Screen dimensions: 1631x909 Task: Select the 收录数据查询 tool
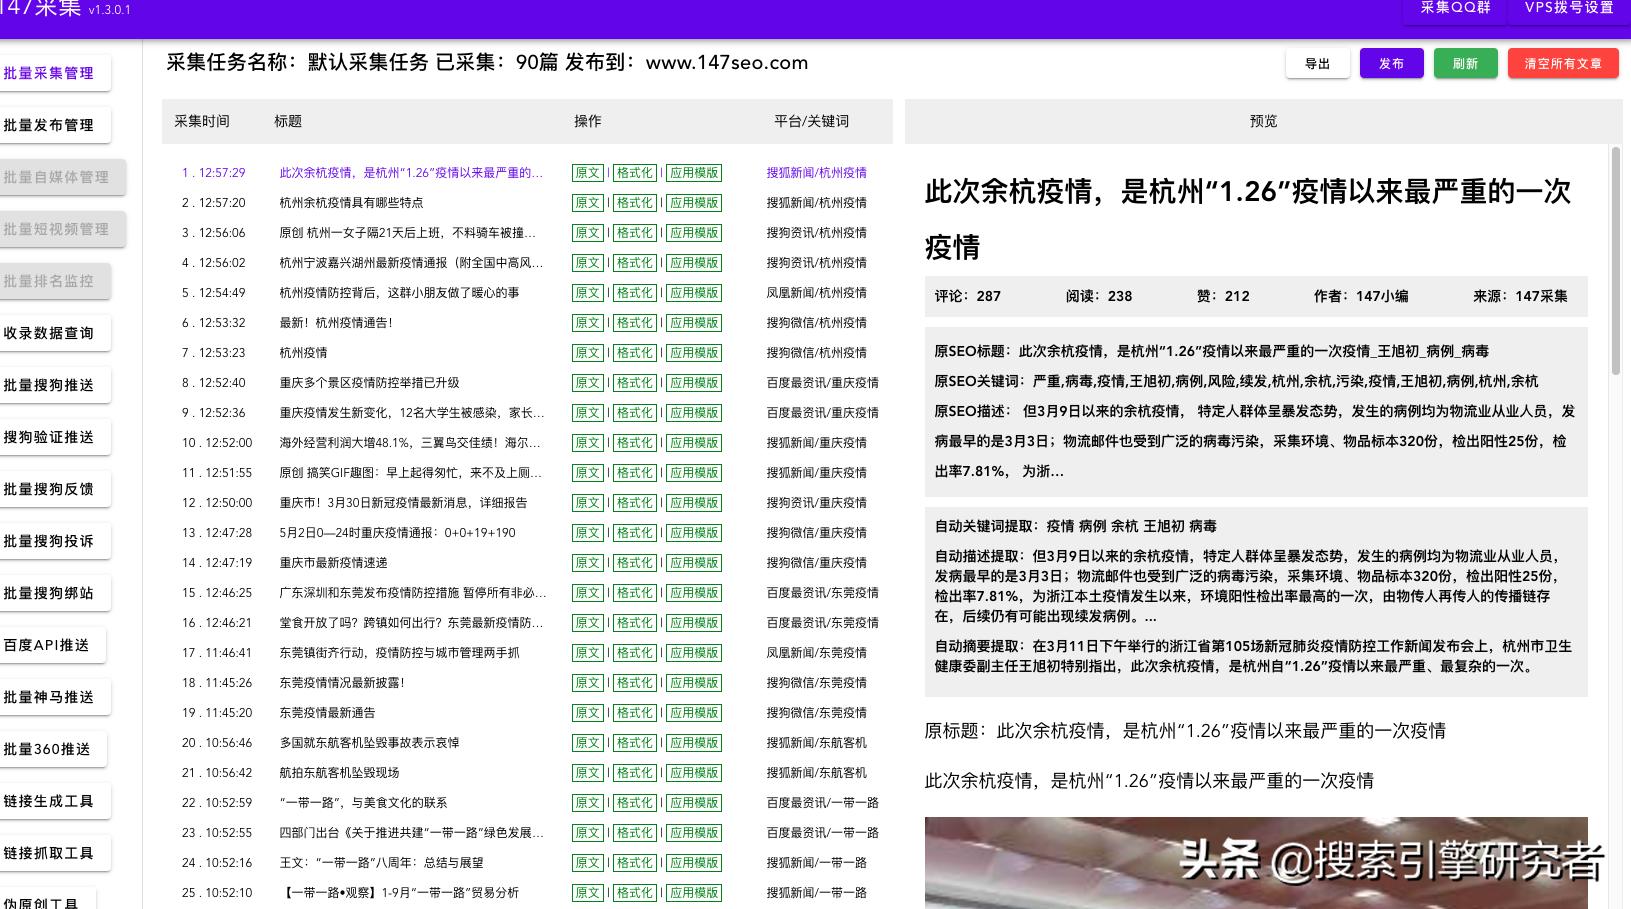click(55, 333)
